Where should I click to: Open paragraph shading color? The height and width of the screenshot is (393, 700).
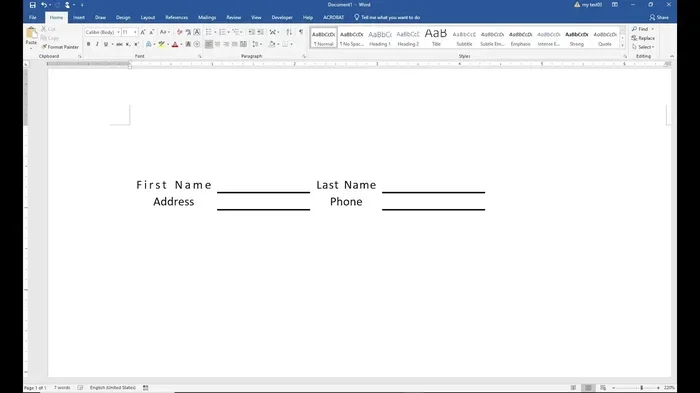(272, 44)
